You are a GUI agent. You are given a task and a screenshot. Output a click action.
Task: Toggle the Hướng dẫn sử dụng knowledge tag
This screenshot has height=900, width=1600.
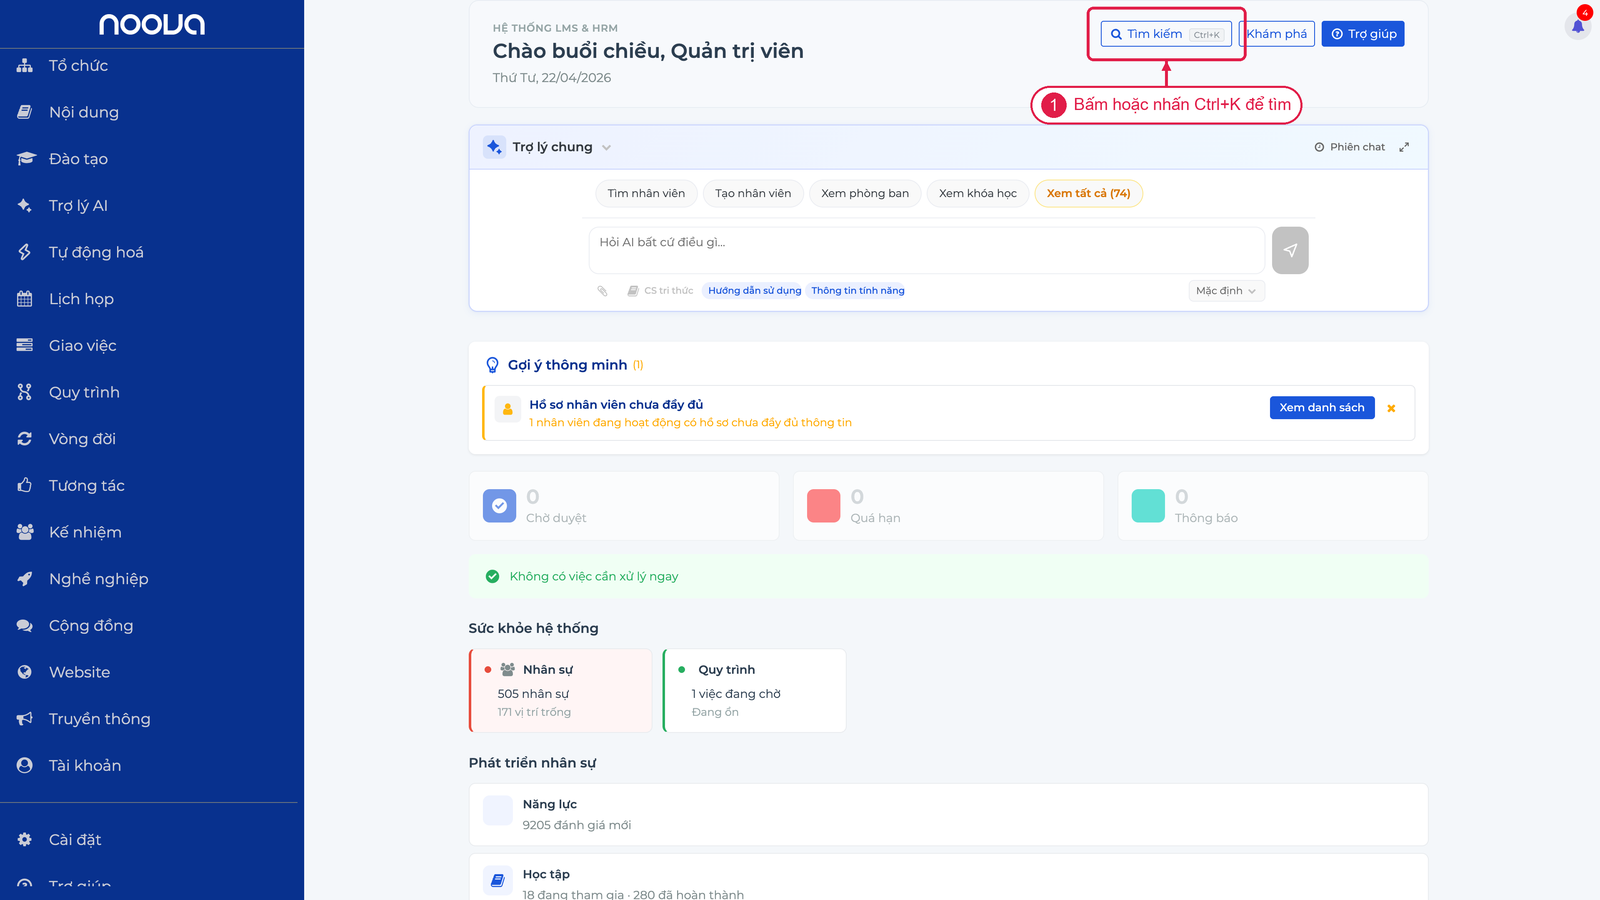click(x=755, y=291)
